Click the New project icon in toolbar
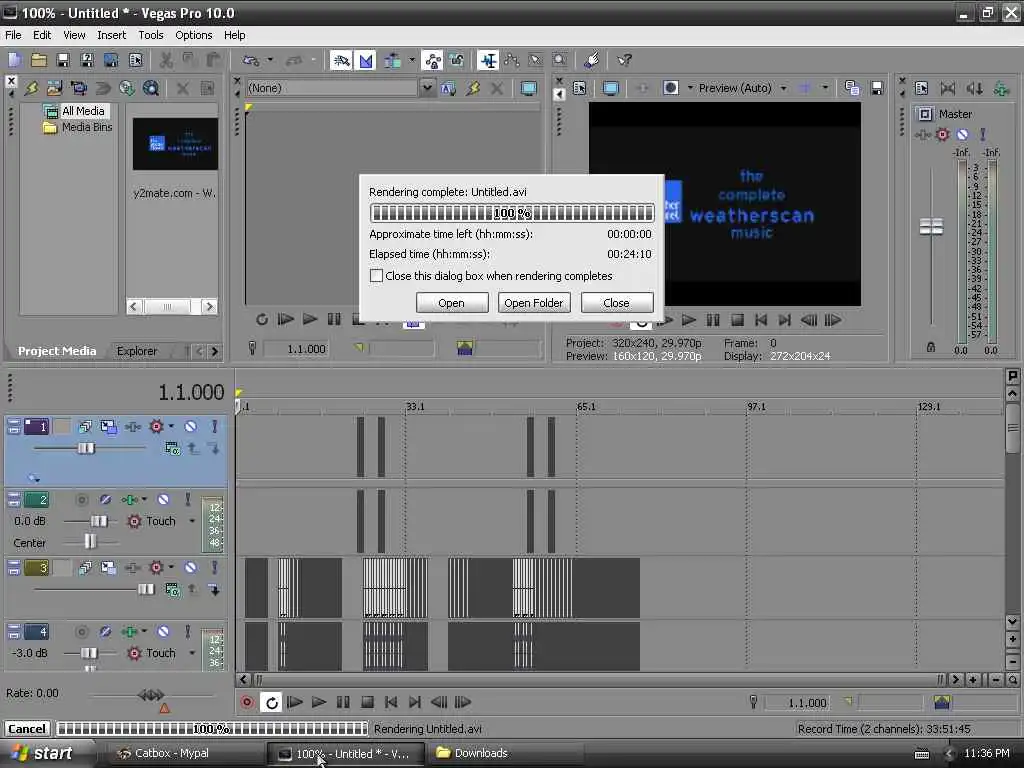 click(14, 61)
